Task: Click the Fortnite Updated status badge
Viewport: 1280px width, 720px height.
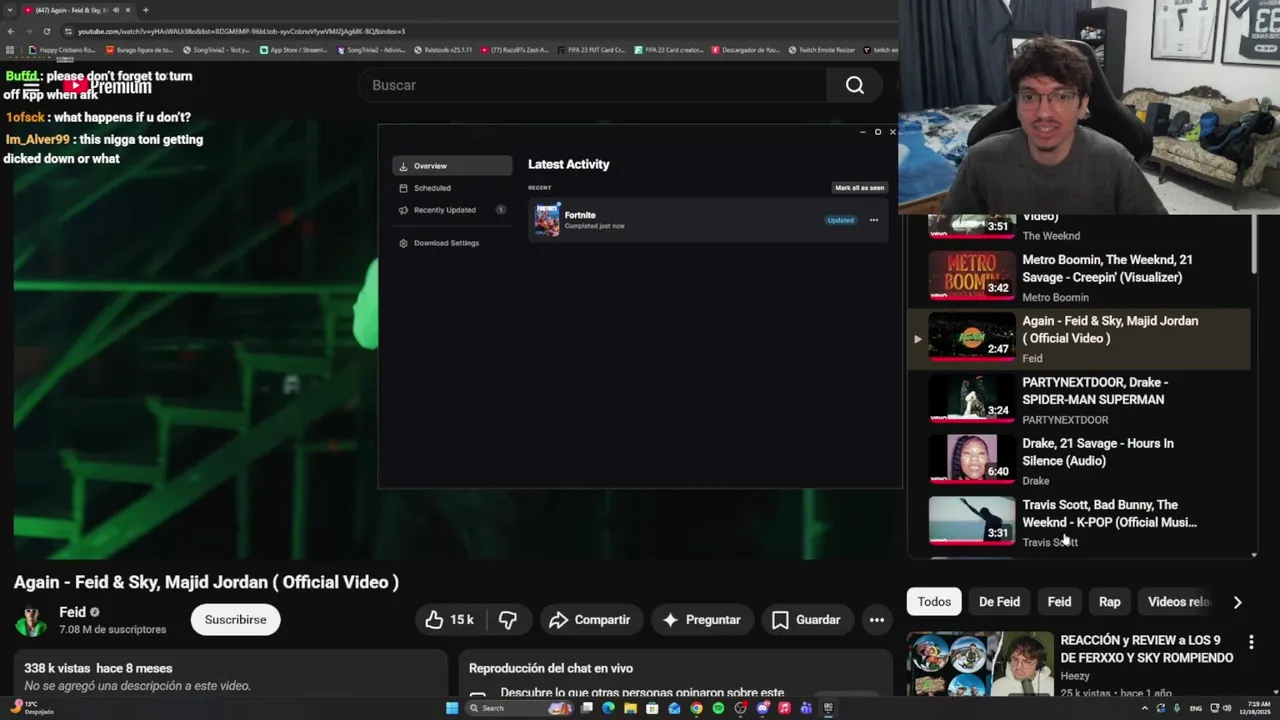Action: pos(841,220)
